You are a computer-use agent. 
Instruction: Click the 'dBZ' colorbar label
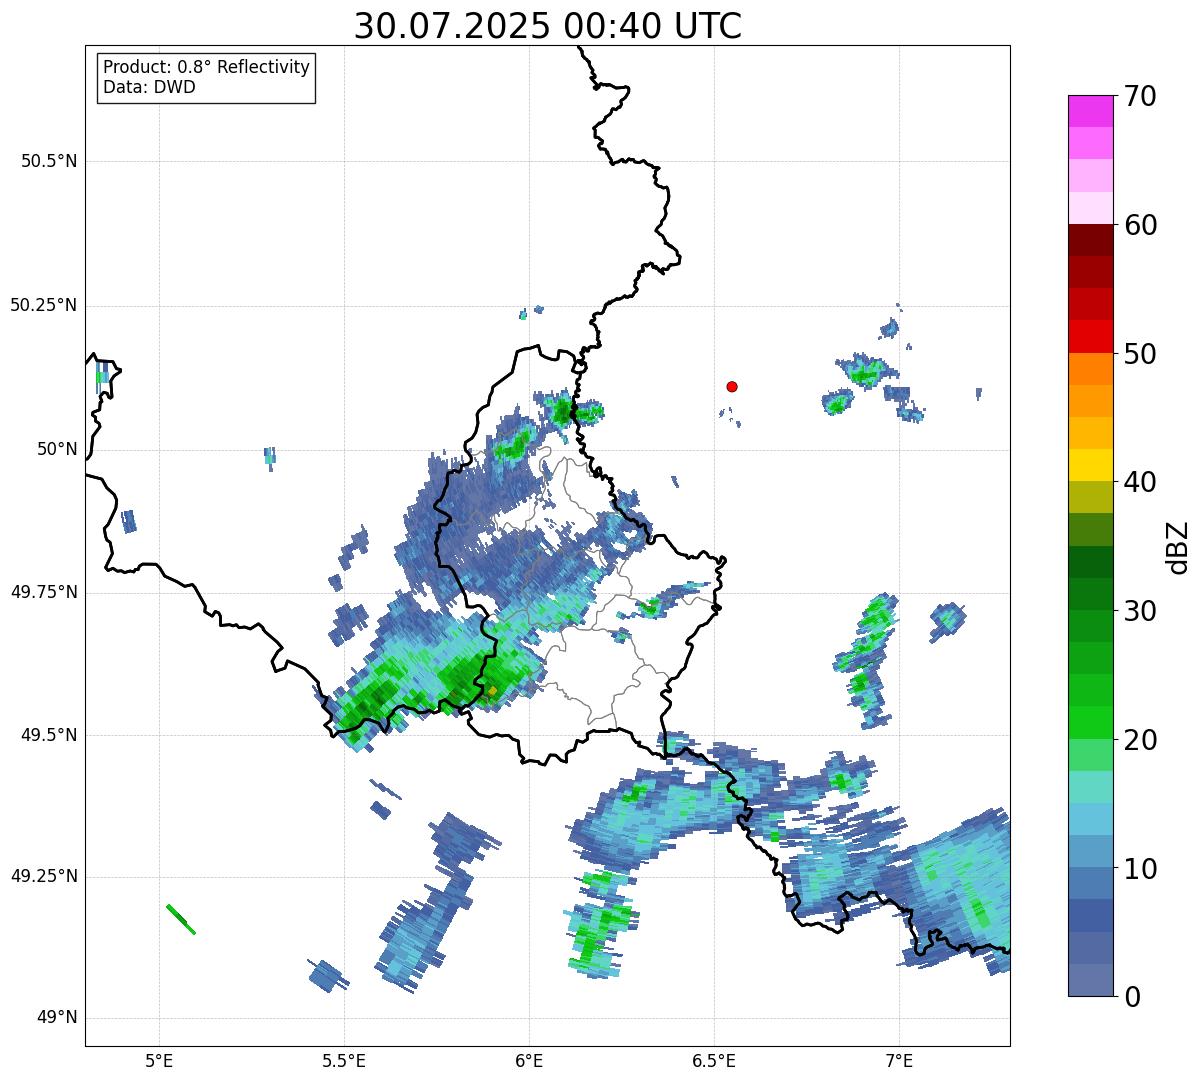[x=1177, y=546]
